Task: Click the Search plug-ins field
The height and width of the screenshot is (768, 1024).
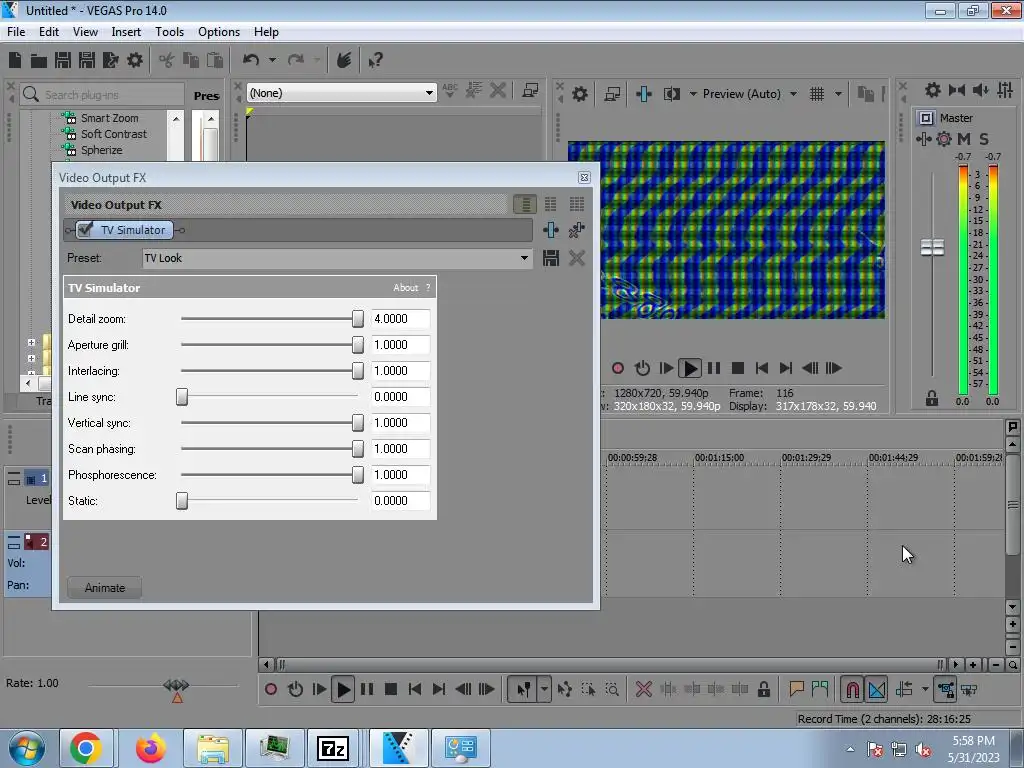Action: pyautogui.click(x=102, y=95)
